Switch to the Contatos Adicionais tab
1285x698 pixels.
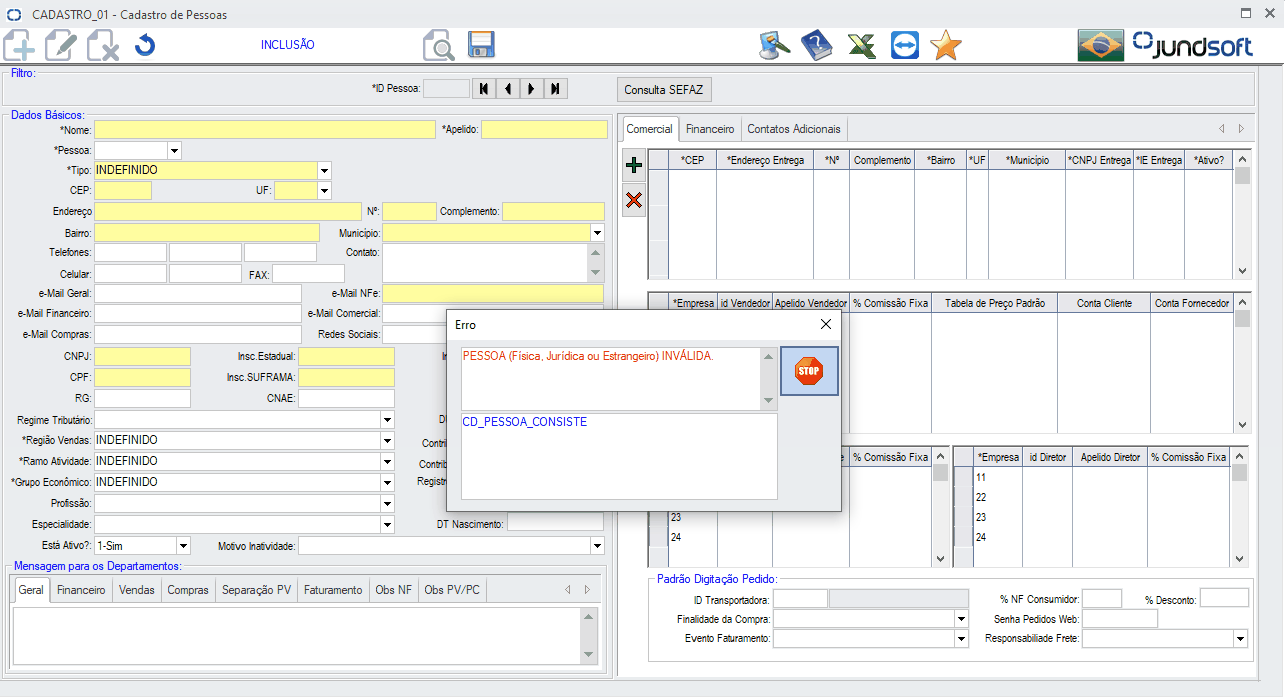[x=794, y=129]
